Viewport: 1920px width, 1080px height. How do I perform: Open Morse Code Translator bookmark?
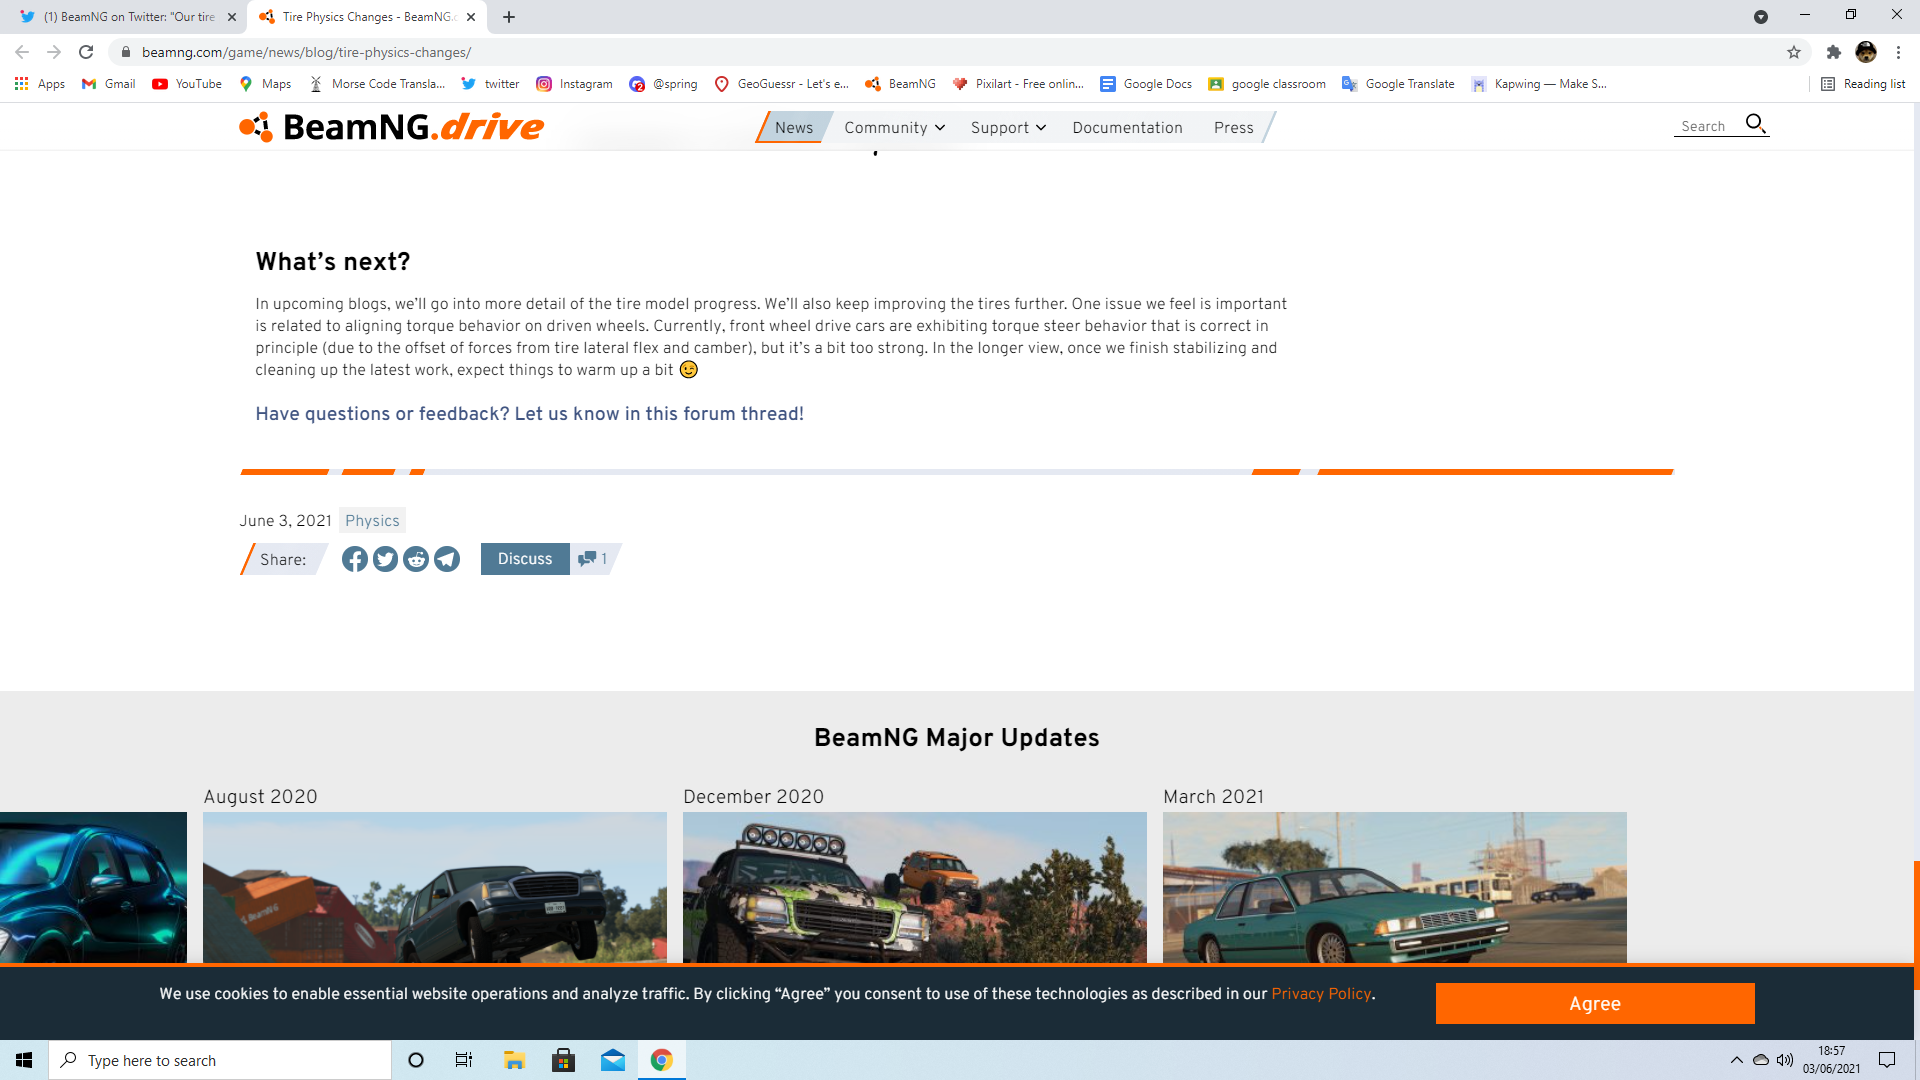[377, 84]
